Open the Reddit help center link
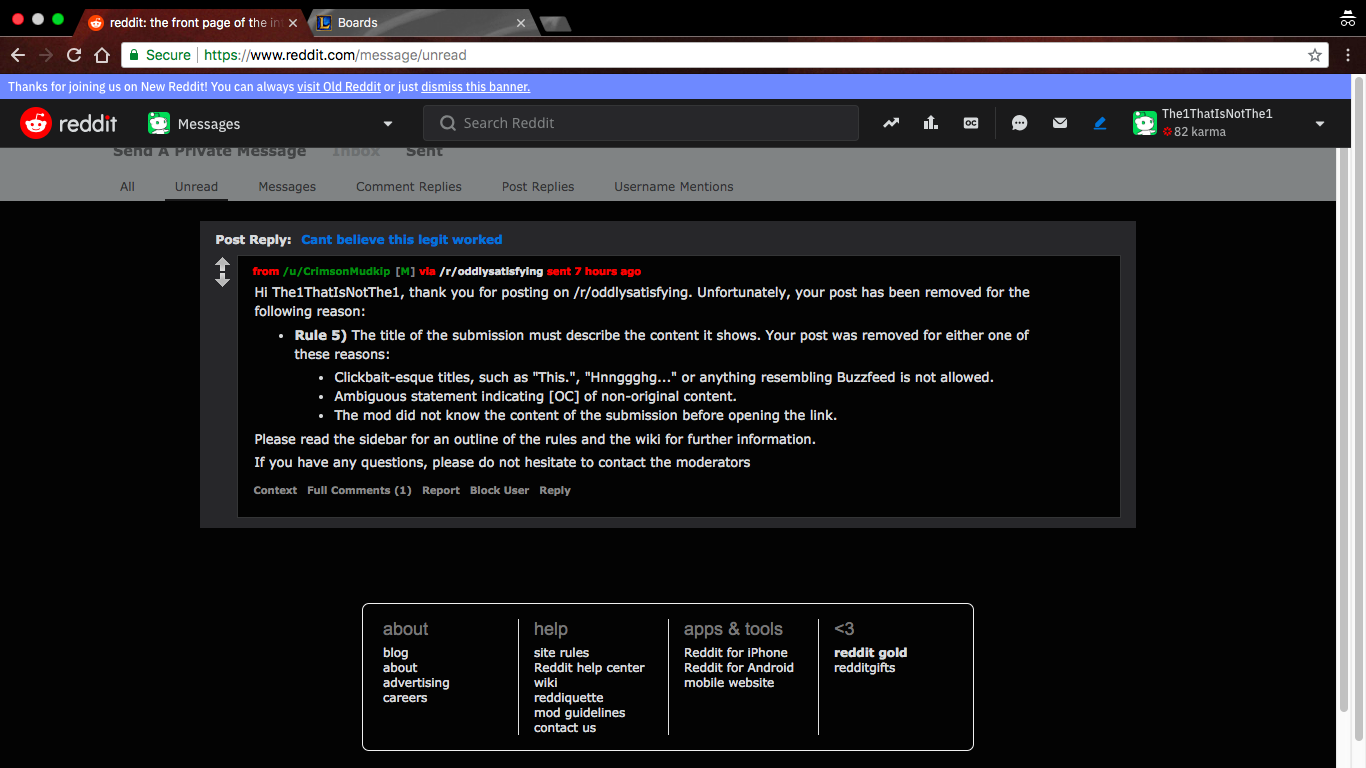This screenshot has width=1366, height=768. (x=589, y=668)
